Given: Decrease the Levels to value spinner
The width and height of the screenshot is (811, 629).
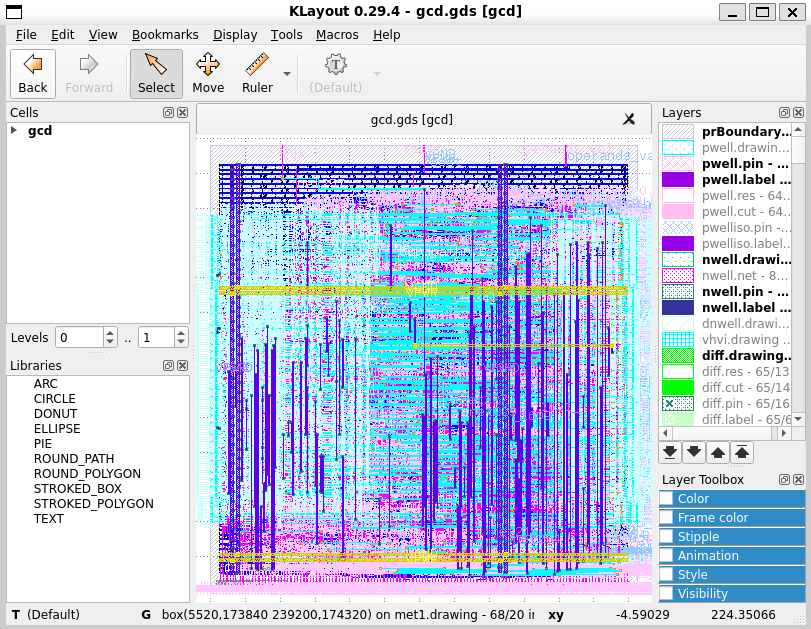Looking at the screenshot, I should [181, 342].
